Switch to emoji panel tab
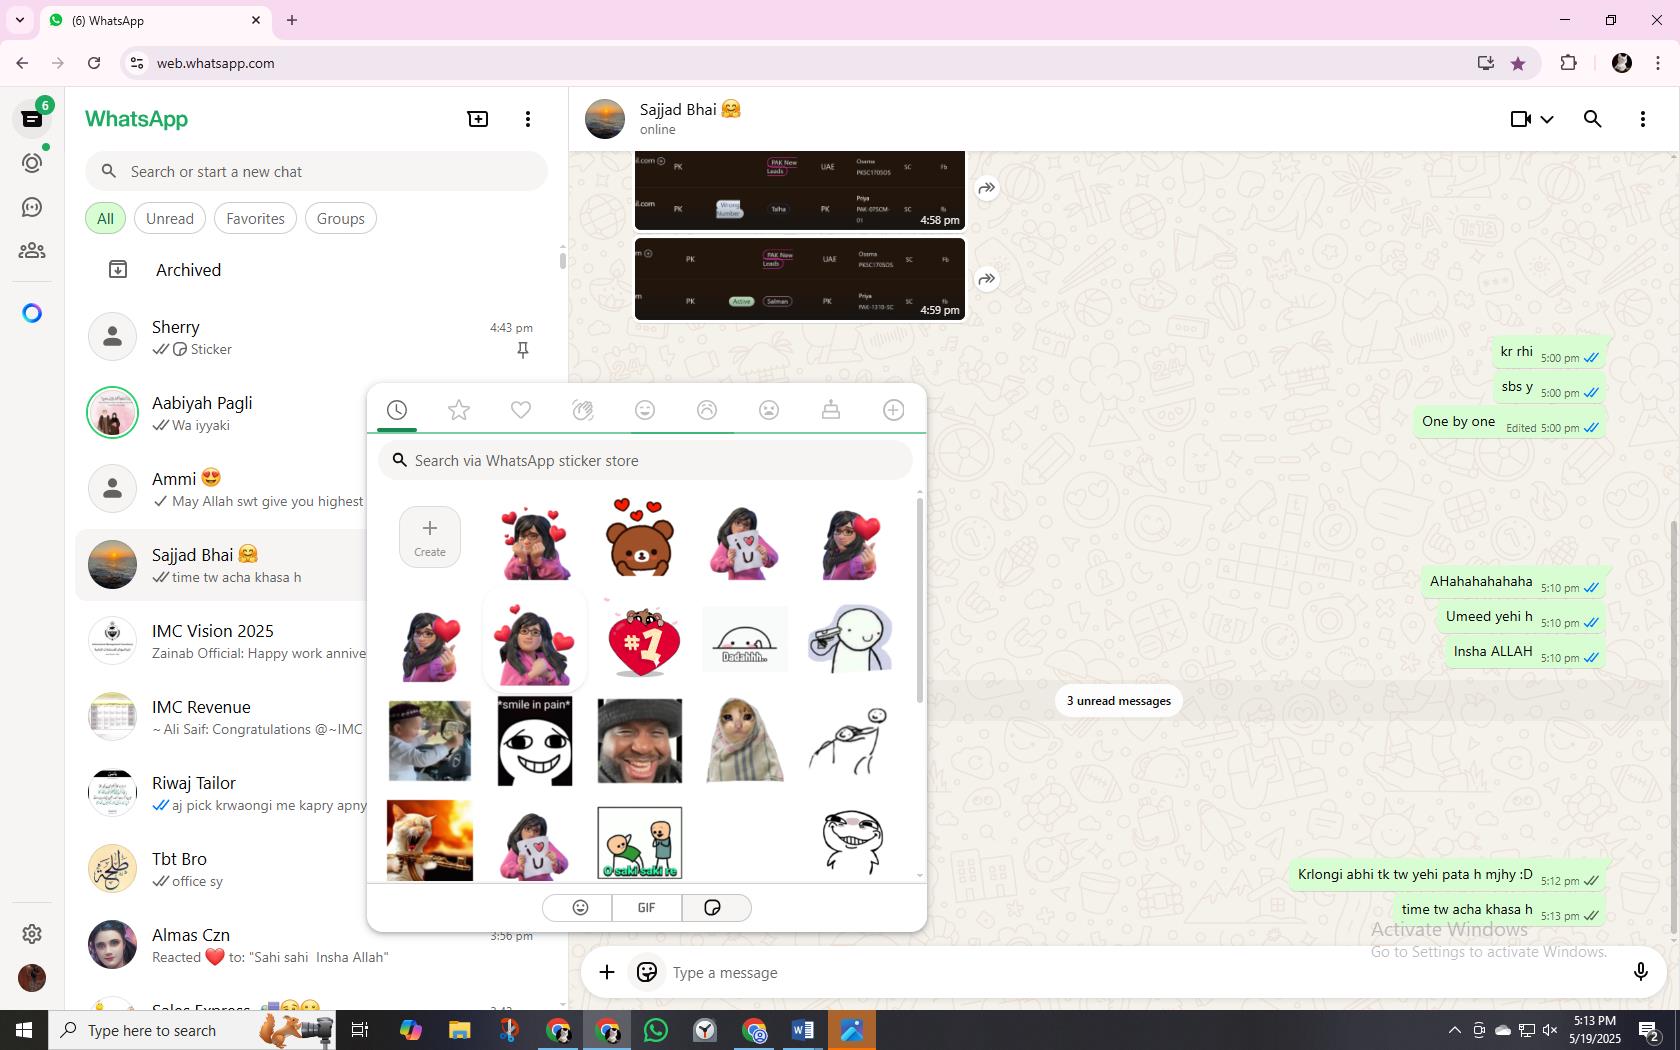This screenshot has height=1050, width=1680. coord(580,907)
